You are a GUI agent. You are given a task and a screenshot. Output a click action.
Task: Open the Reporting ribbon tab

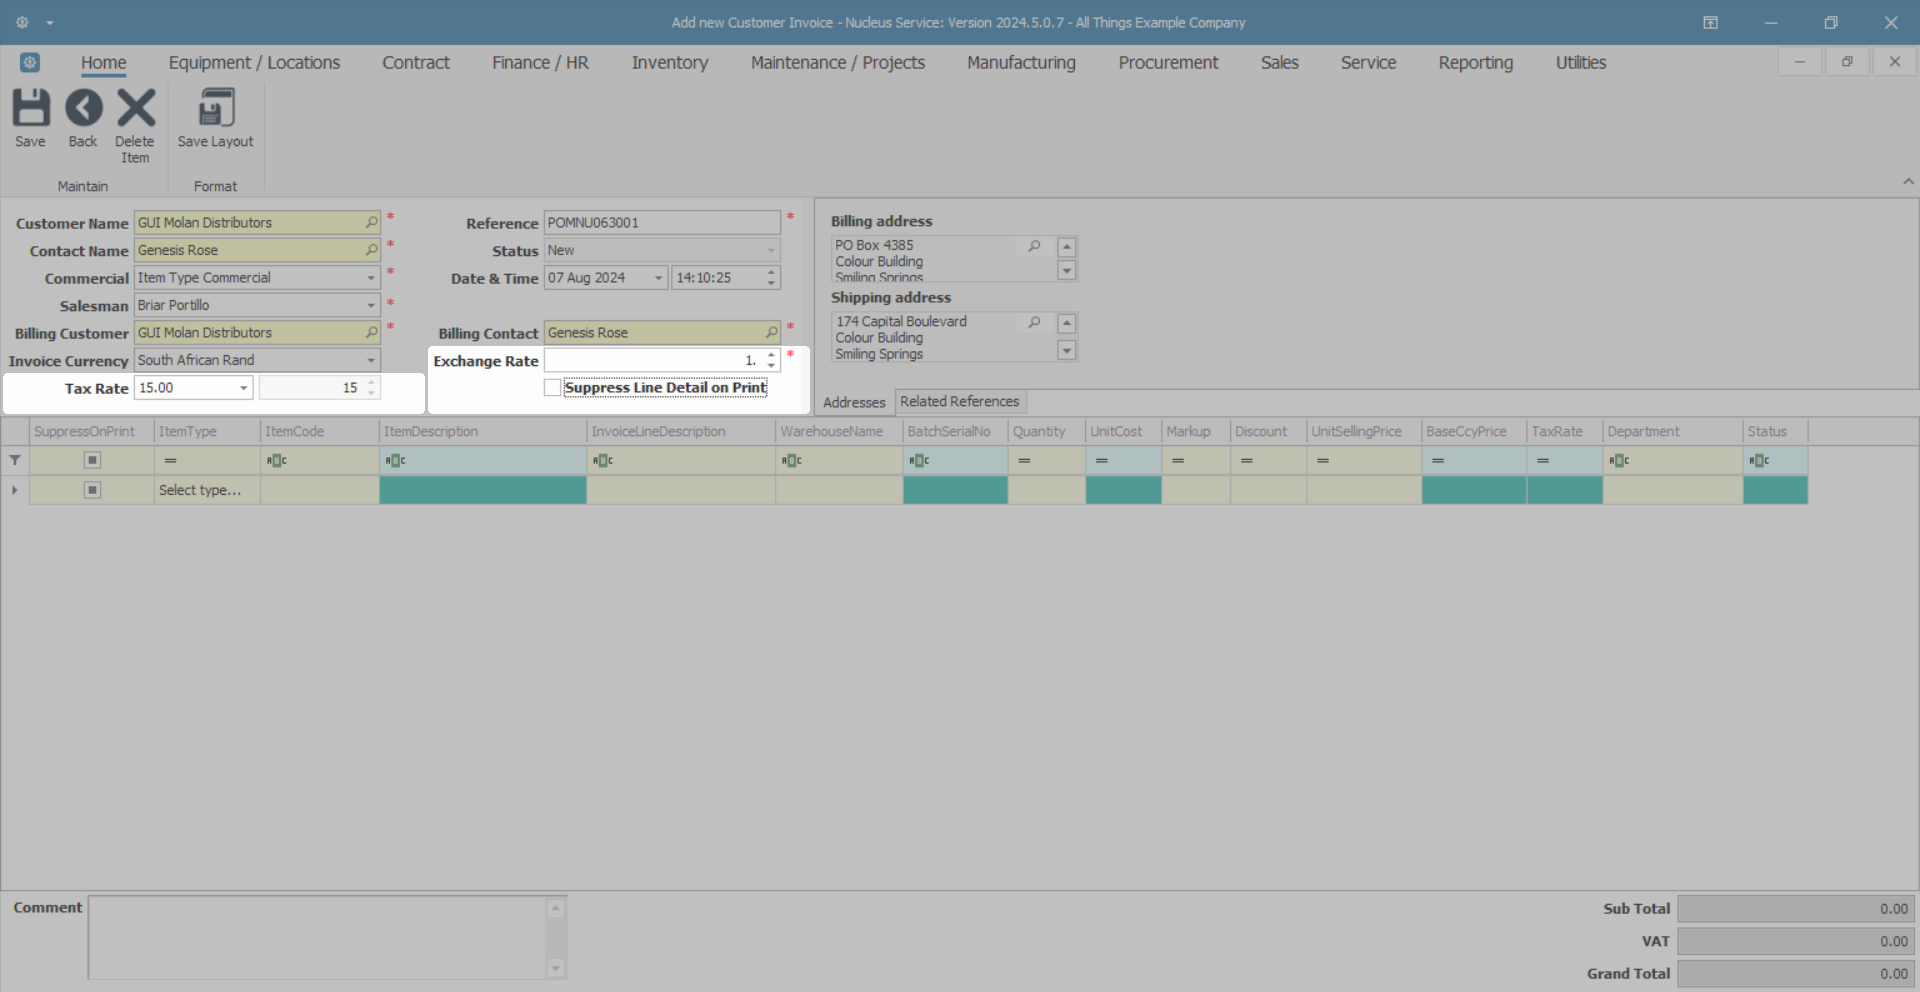point(1476,62)
